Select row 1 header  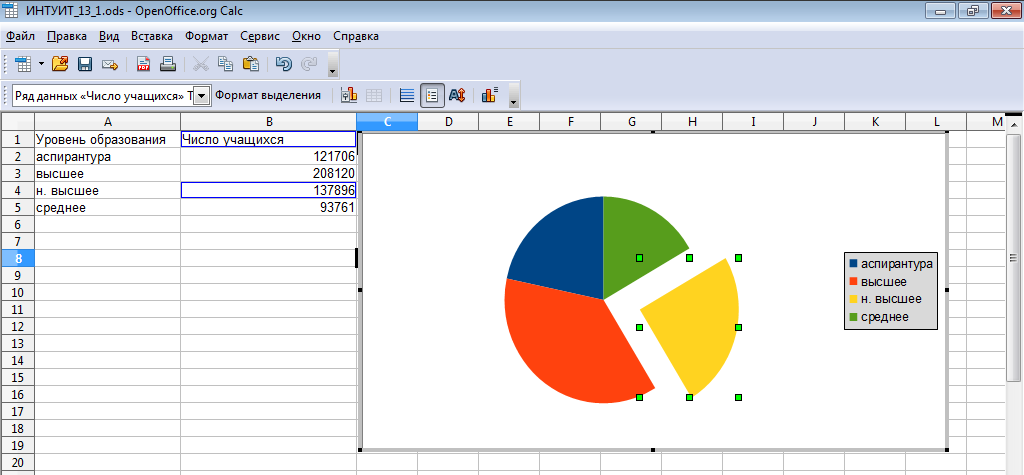coord(18,139)
